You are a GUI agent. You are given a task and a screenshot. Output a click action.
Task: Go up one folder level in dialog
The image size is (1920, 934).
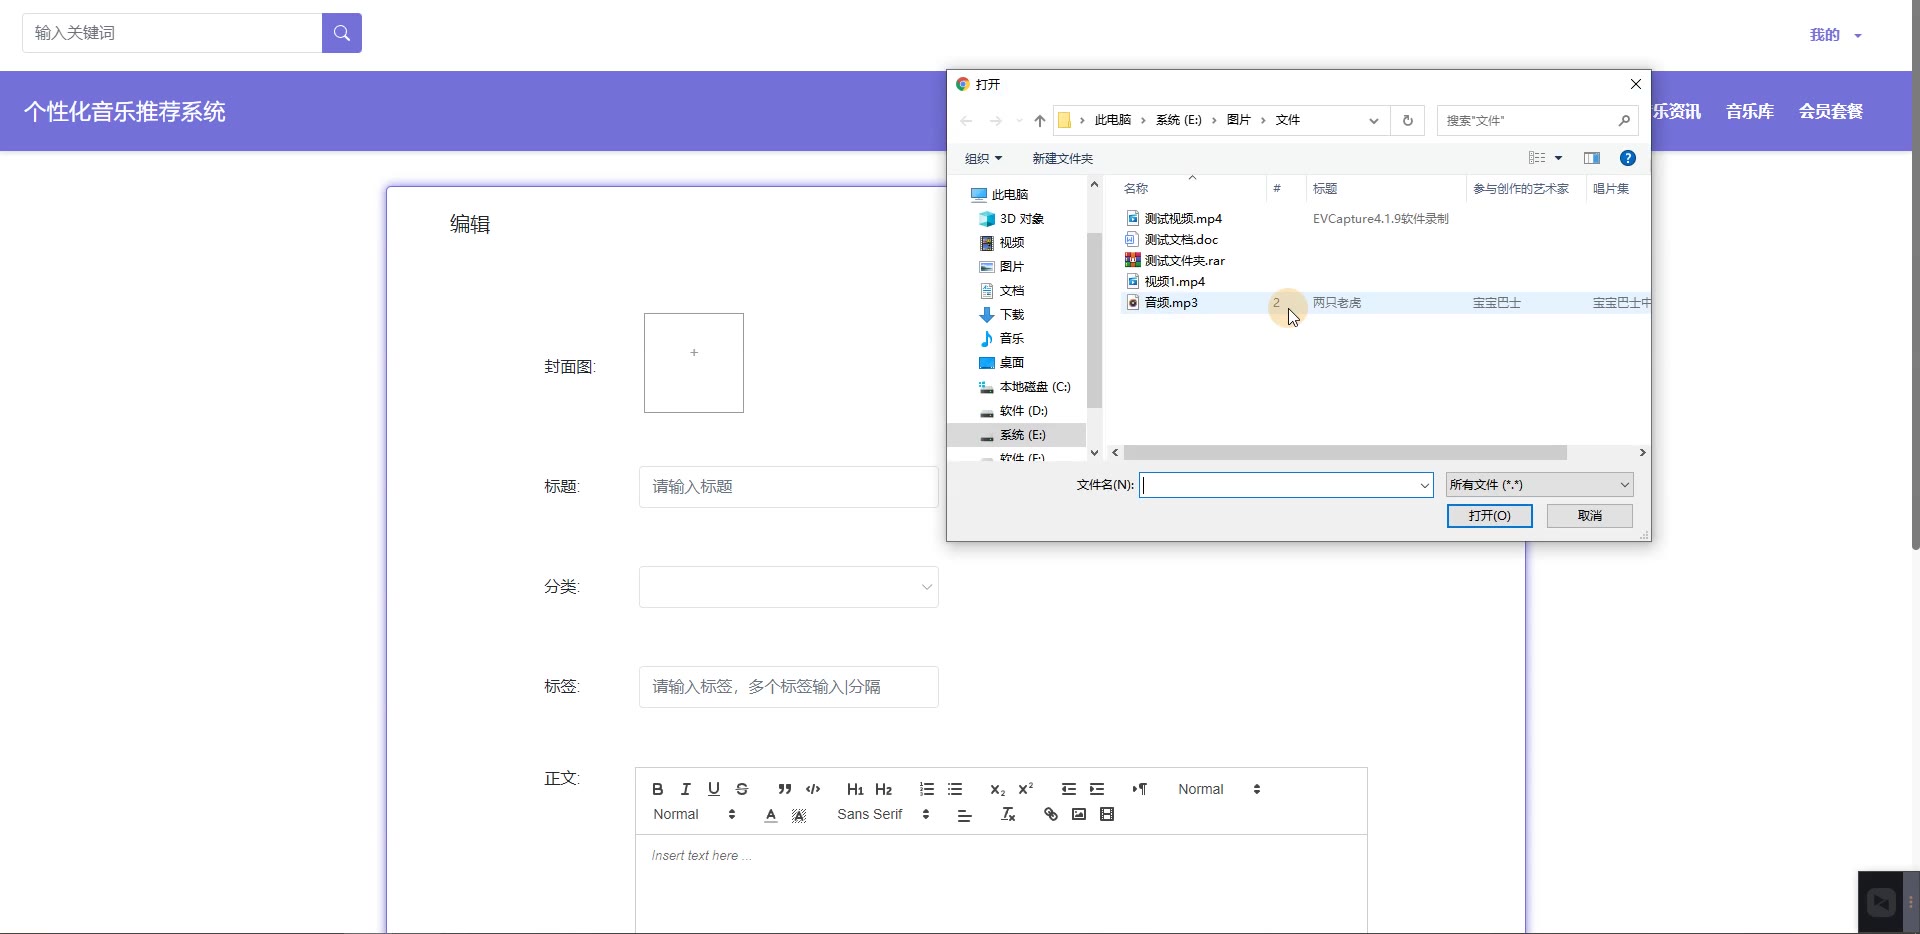pos(1040,121)
